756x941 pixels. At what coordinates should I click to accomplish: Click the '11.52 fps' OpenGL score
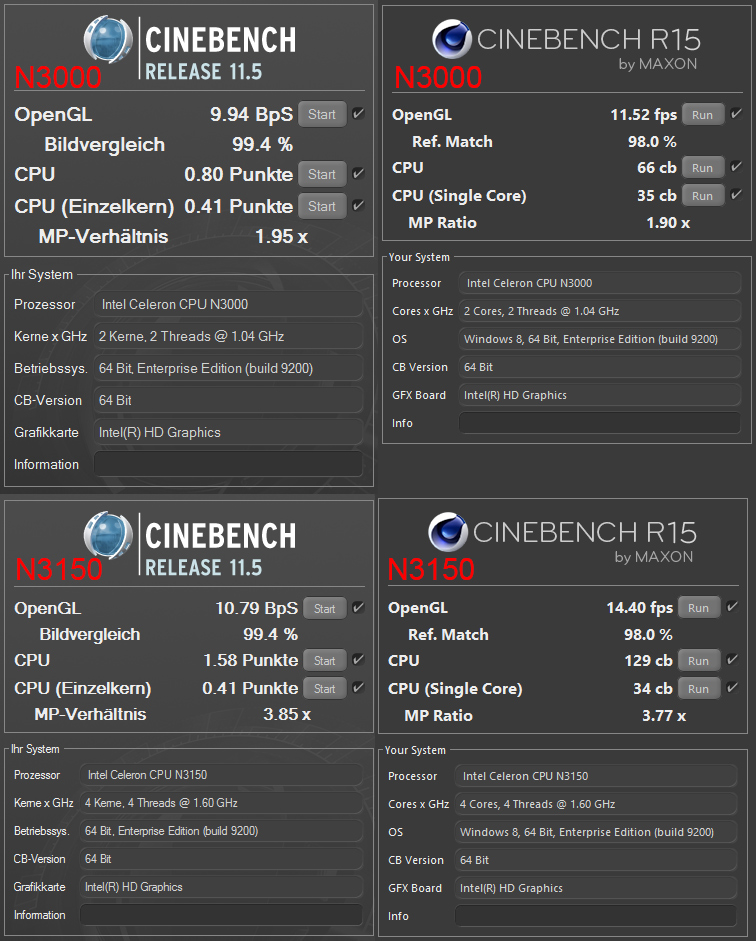[x=644, y=115]
